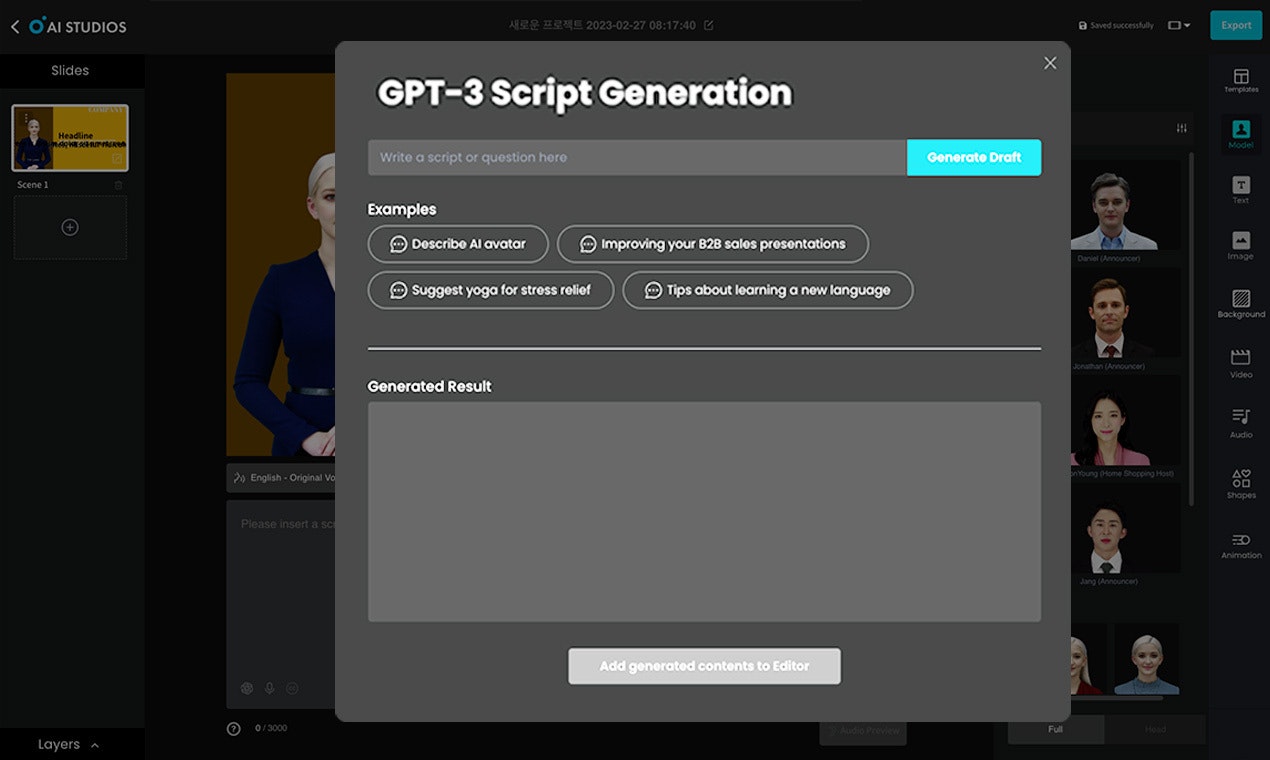Go back using the arrow beside AI STUDIOS

pyautogui.click(x=14, y=27)
